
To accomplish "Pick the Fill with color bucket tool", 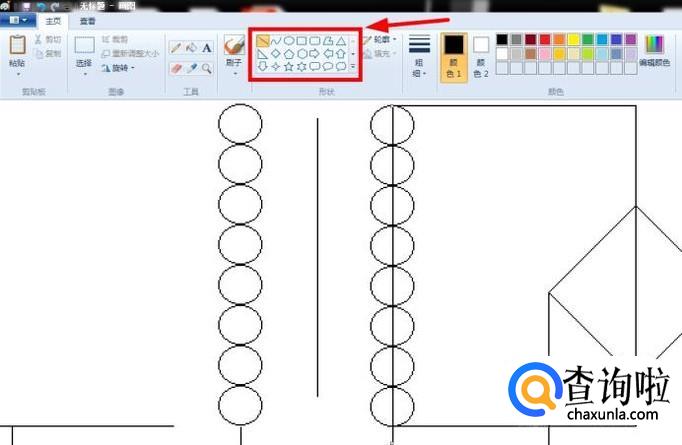I will tap(191, 47).
